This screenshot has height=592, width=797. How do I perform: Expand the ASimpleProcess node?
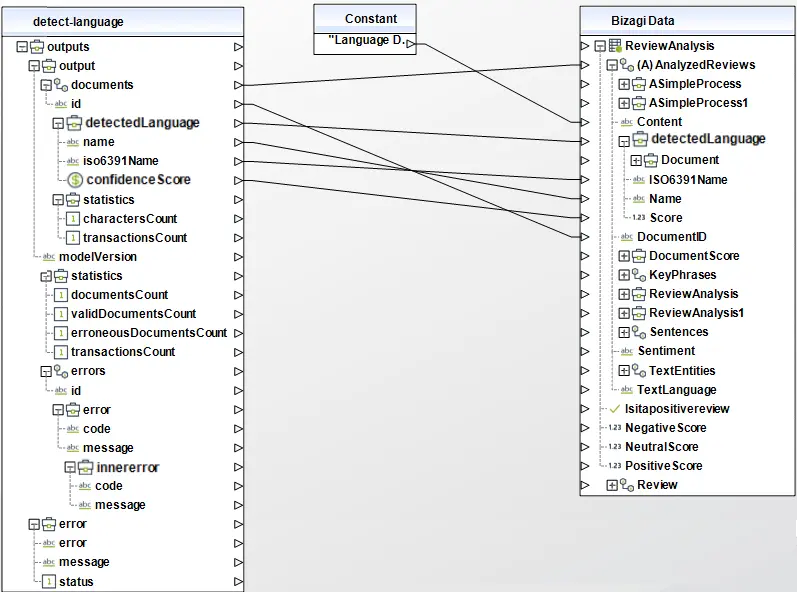pyautogui.click(x=624, y=84)
